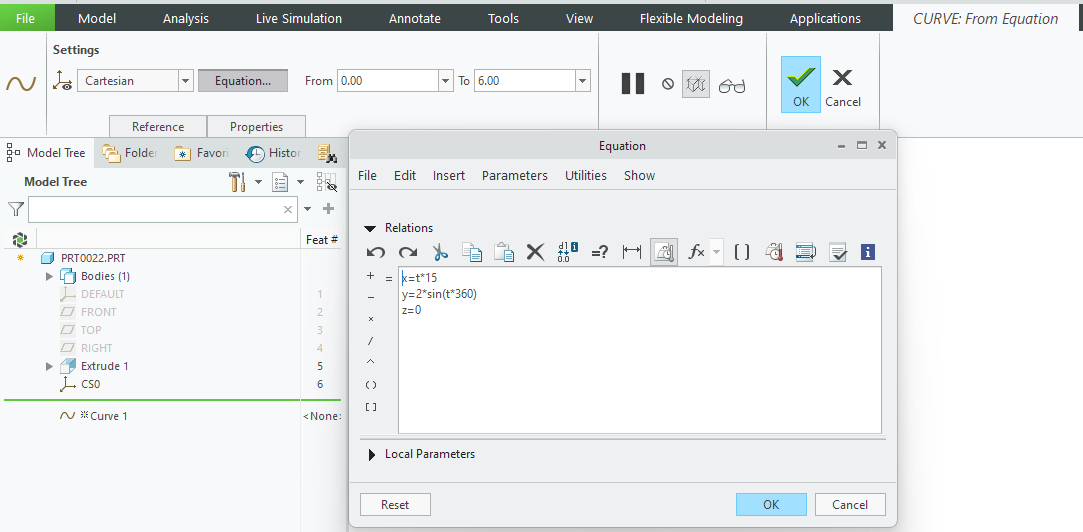Click the Paste clipboard icon in Relations toolbar
Screen dimensions: 1083x532
tap(504, 253)
